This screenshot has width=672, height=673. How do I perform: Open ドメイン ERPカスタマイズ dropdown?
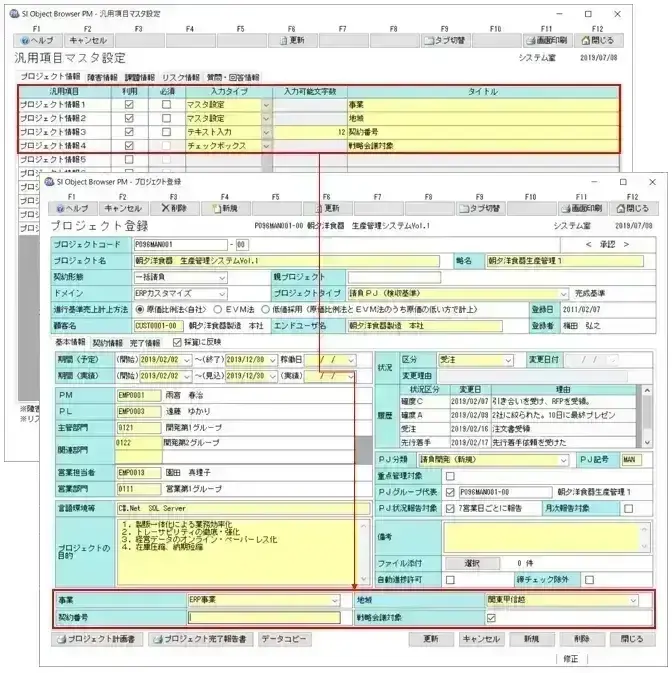(x=222, y=294)
